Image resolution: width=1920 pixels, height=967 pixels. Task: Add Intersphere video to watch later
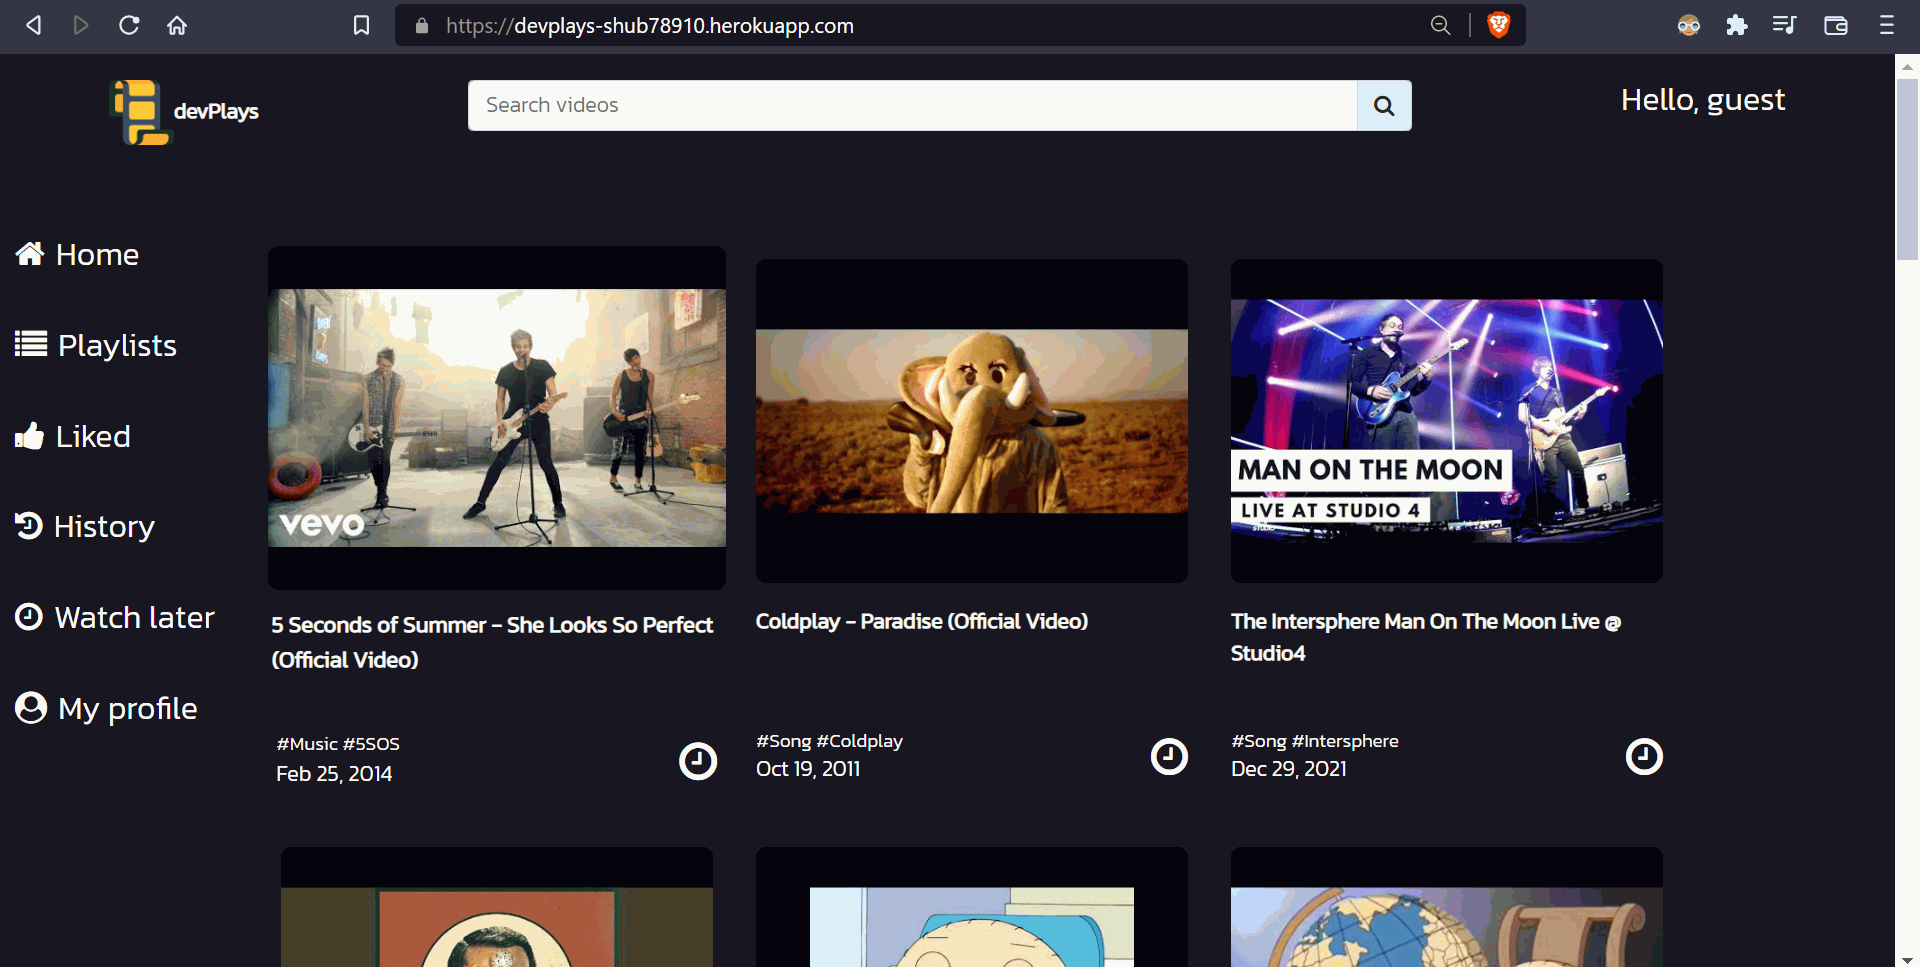coord(1643,757)
